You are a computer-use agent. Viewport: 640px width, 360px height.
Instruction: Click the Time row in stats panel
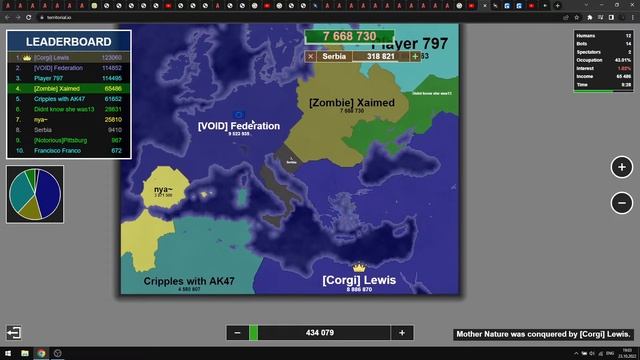pos(603,84)
